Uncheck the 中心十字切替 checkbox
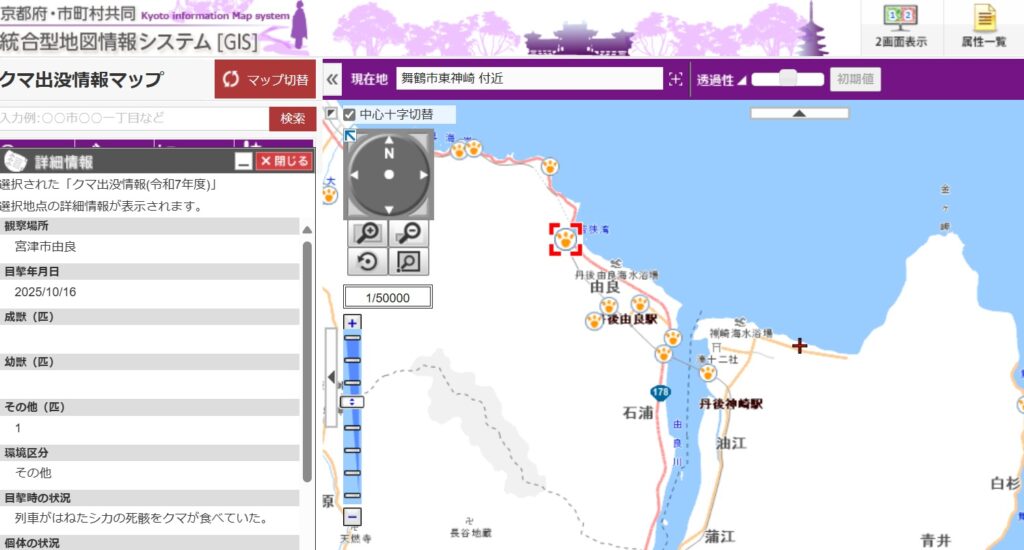This screenshot has height=550, width=1024. click(350, 114)
